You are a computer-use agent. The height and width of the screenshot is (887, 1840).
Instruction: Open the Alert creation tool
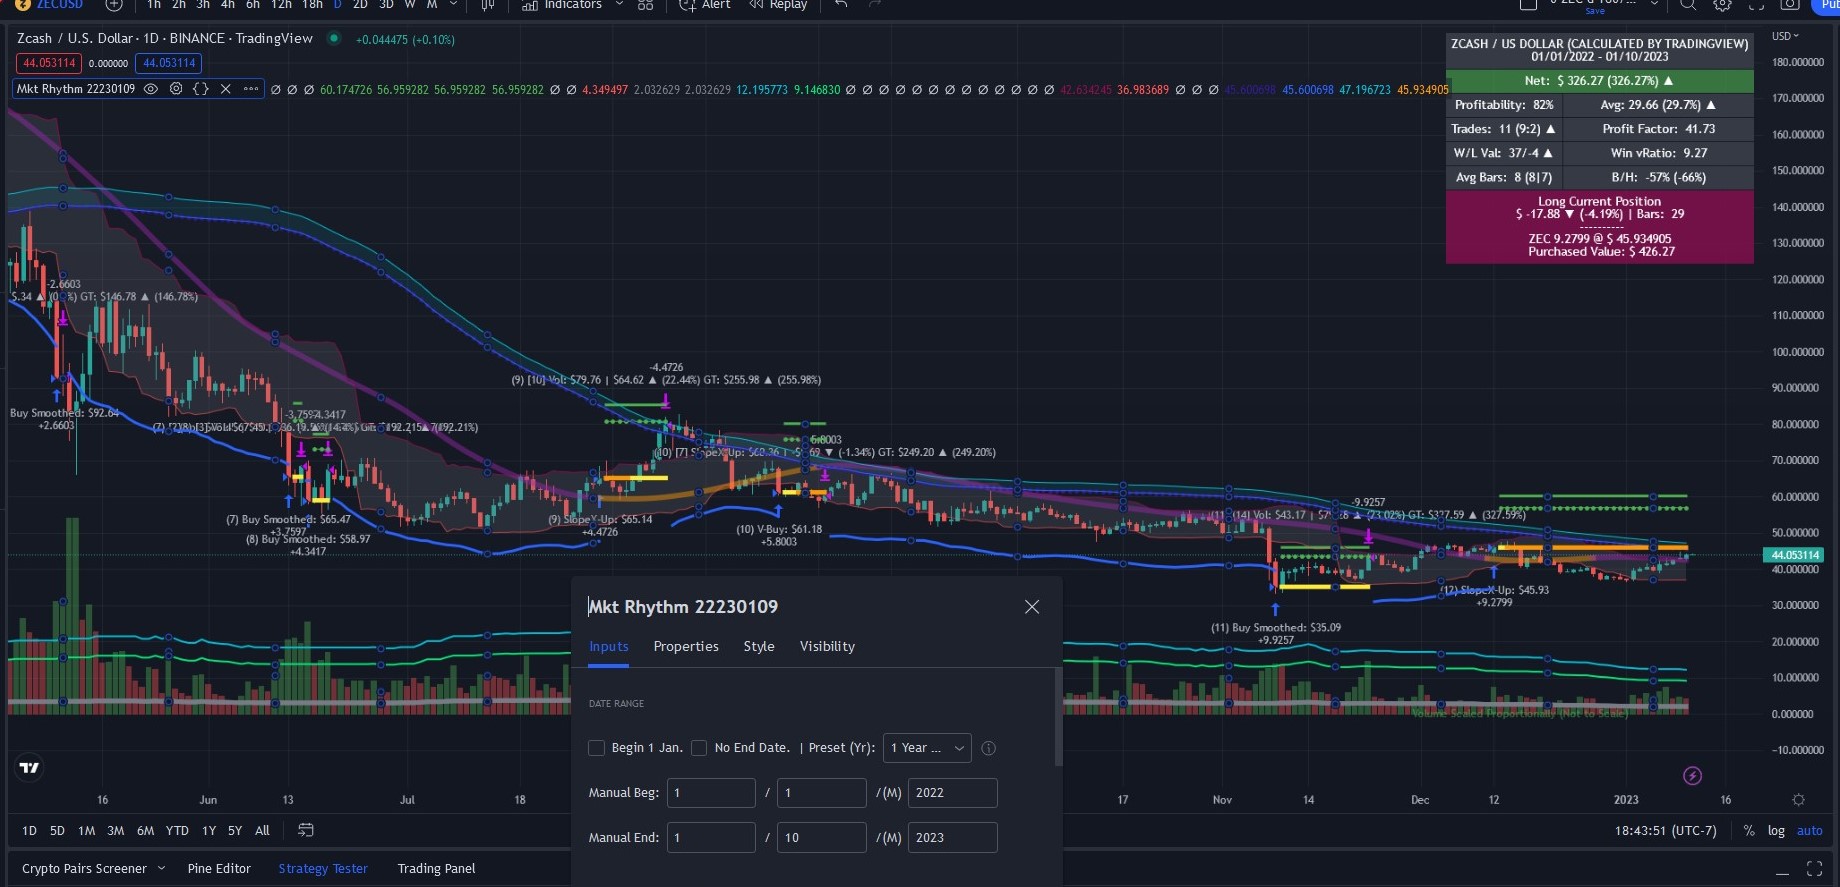[x=705, y=5]
